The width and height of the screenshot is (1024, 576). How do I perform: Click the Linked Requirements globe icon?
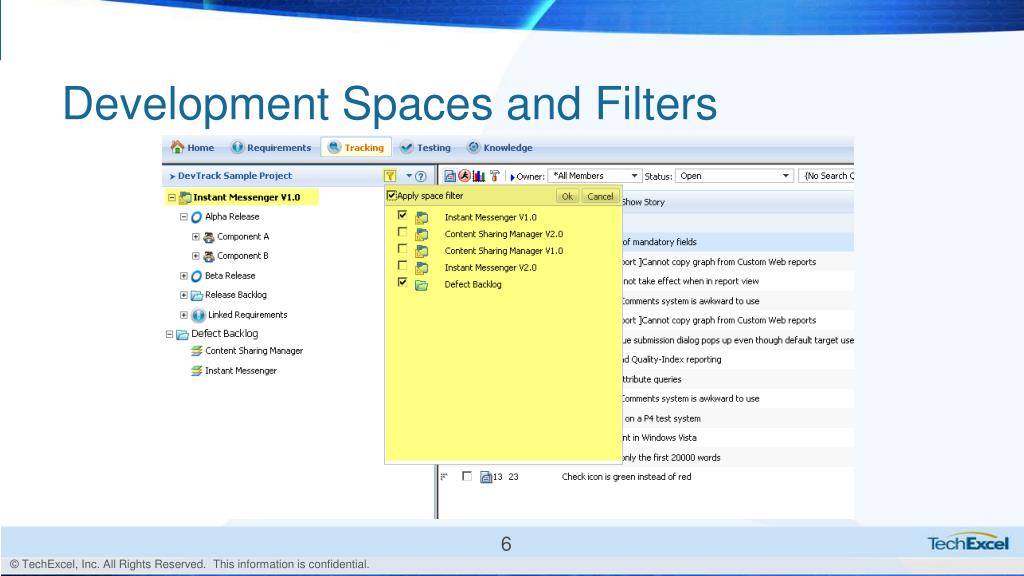click(199, 315)
